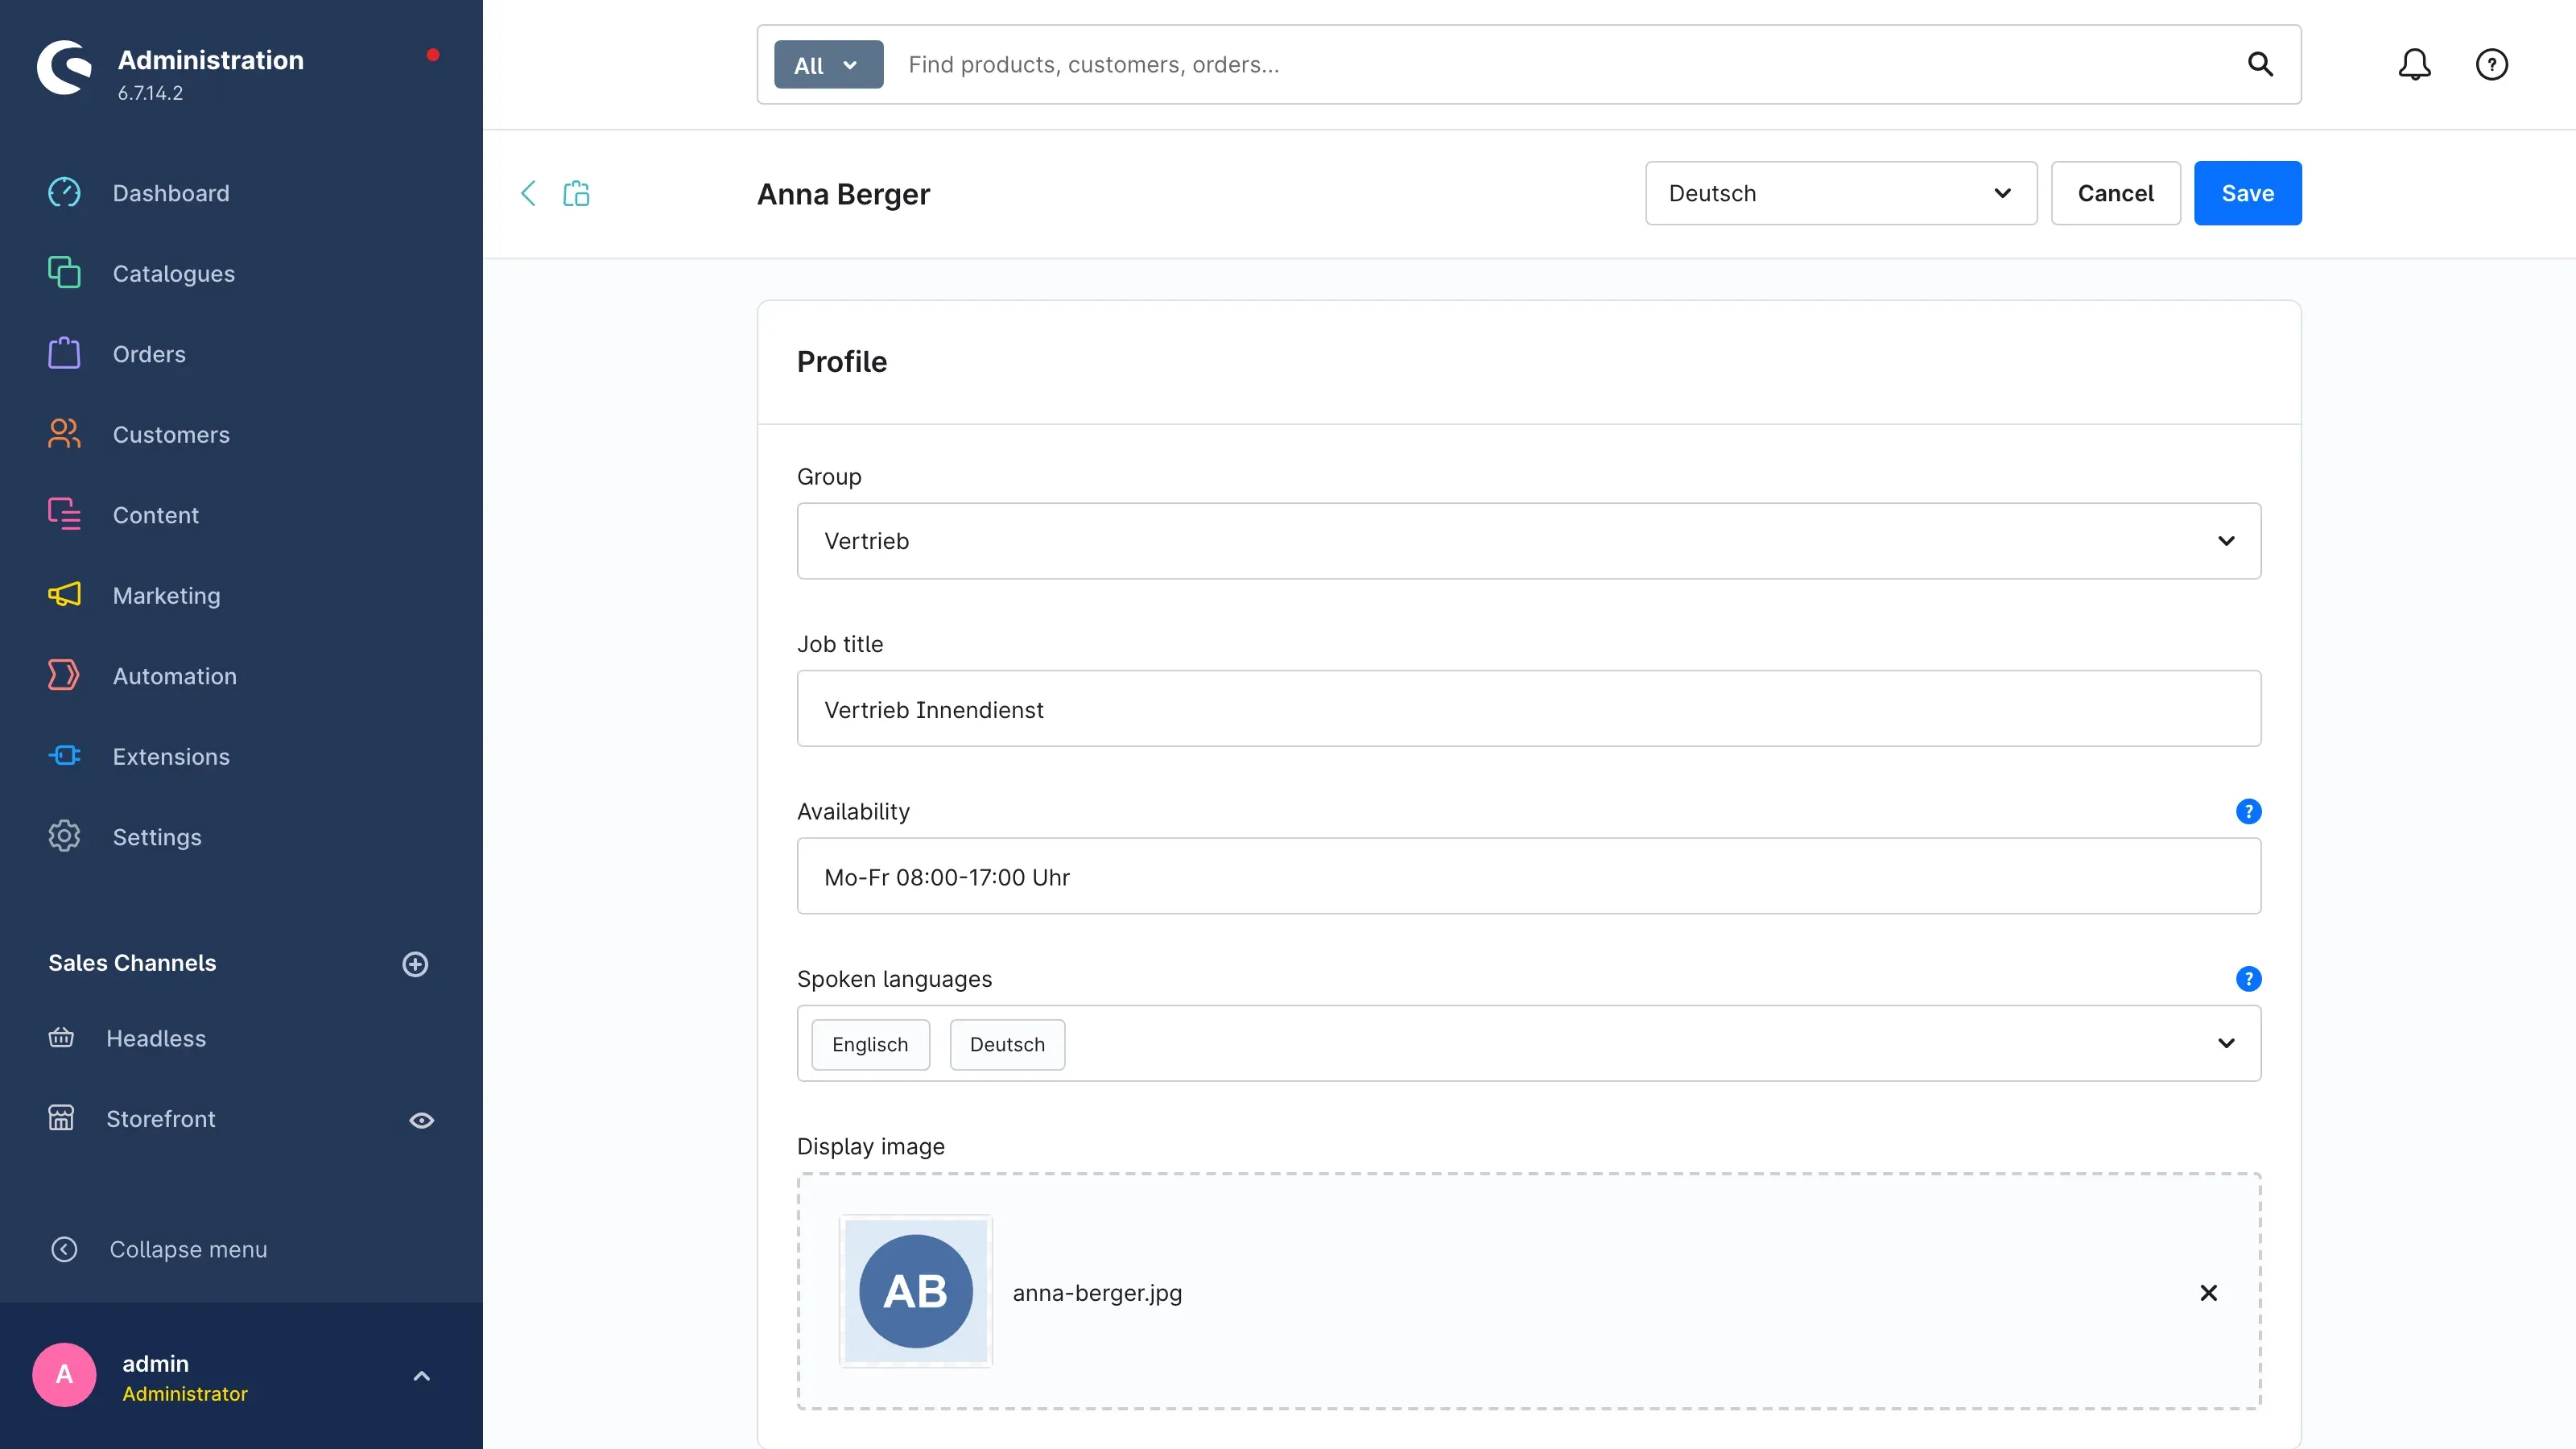
Task: Toggle Storefront visibility eye icon
Action: [x=422, y=1120]
